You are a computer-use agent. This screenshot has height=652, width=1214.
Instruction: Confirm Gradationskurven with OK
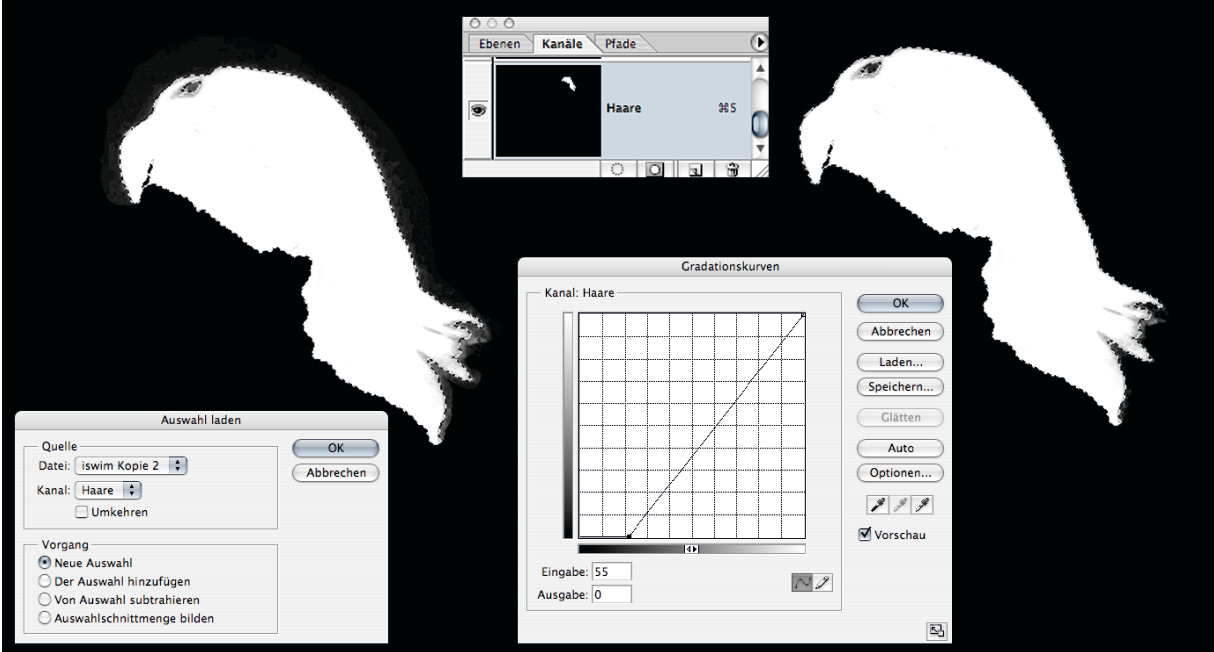point(901,303)
